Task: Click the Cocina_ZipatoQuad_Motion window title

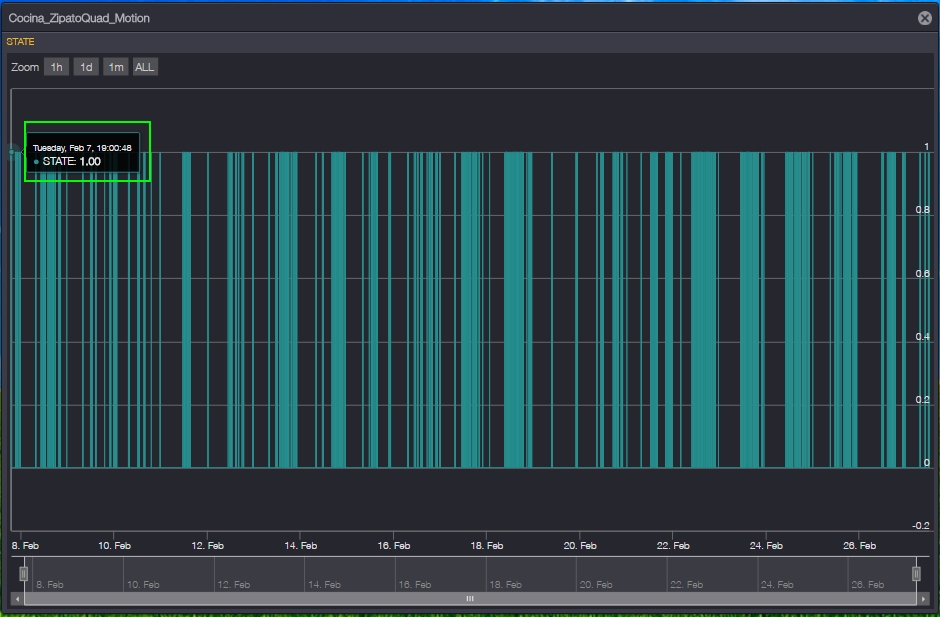Action: (79, 19)
